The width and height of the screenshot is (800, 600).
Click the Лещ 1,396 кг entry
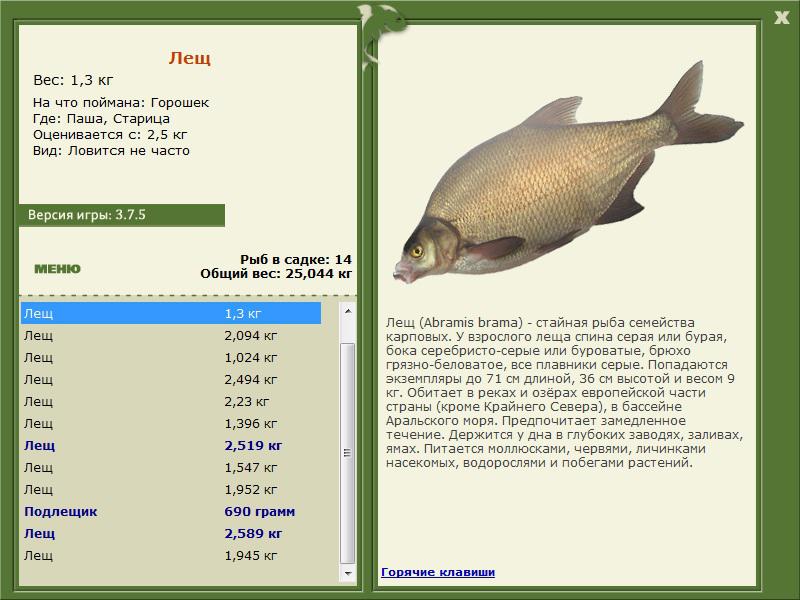pyautogui.click(x=170, y=424)
